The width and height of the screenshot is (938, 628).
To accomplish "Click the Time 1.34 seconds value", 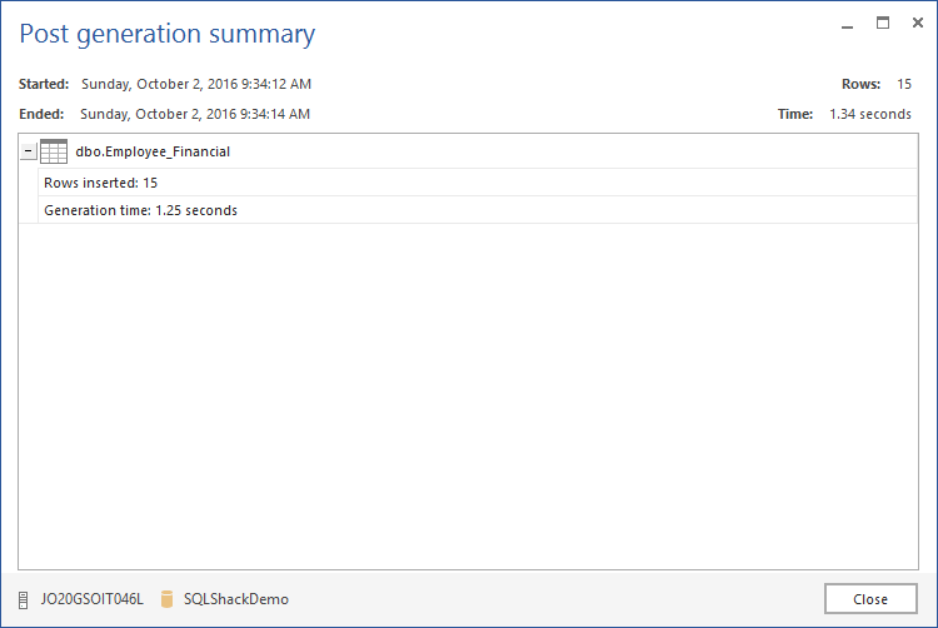I will pos(870,114).
